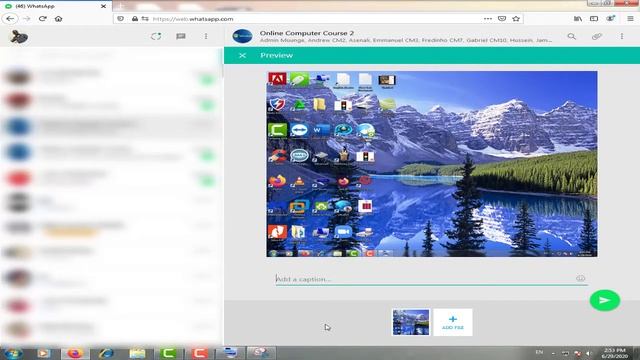The image size is (640, 360).
Task: Click Firefox icon in taskbar
Action: point(75,353)
